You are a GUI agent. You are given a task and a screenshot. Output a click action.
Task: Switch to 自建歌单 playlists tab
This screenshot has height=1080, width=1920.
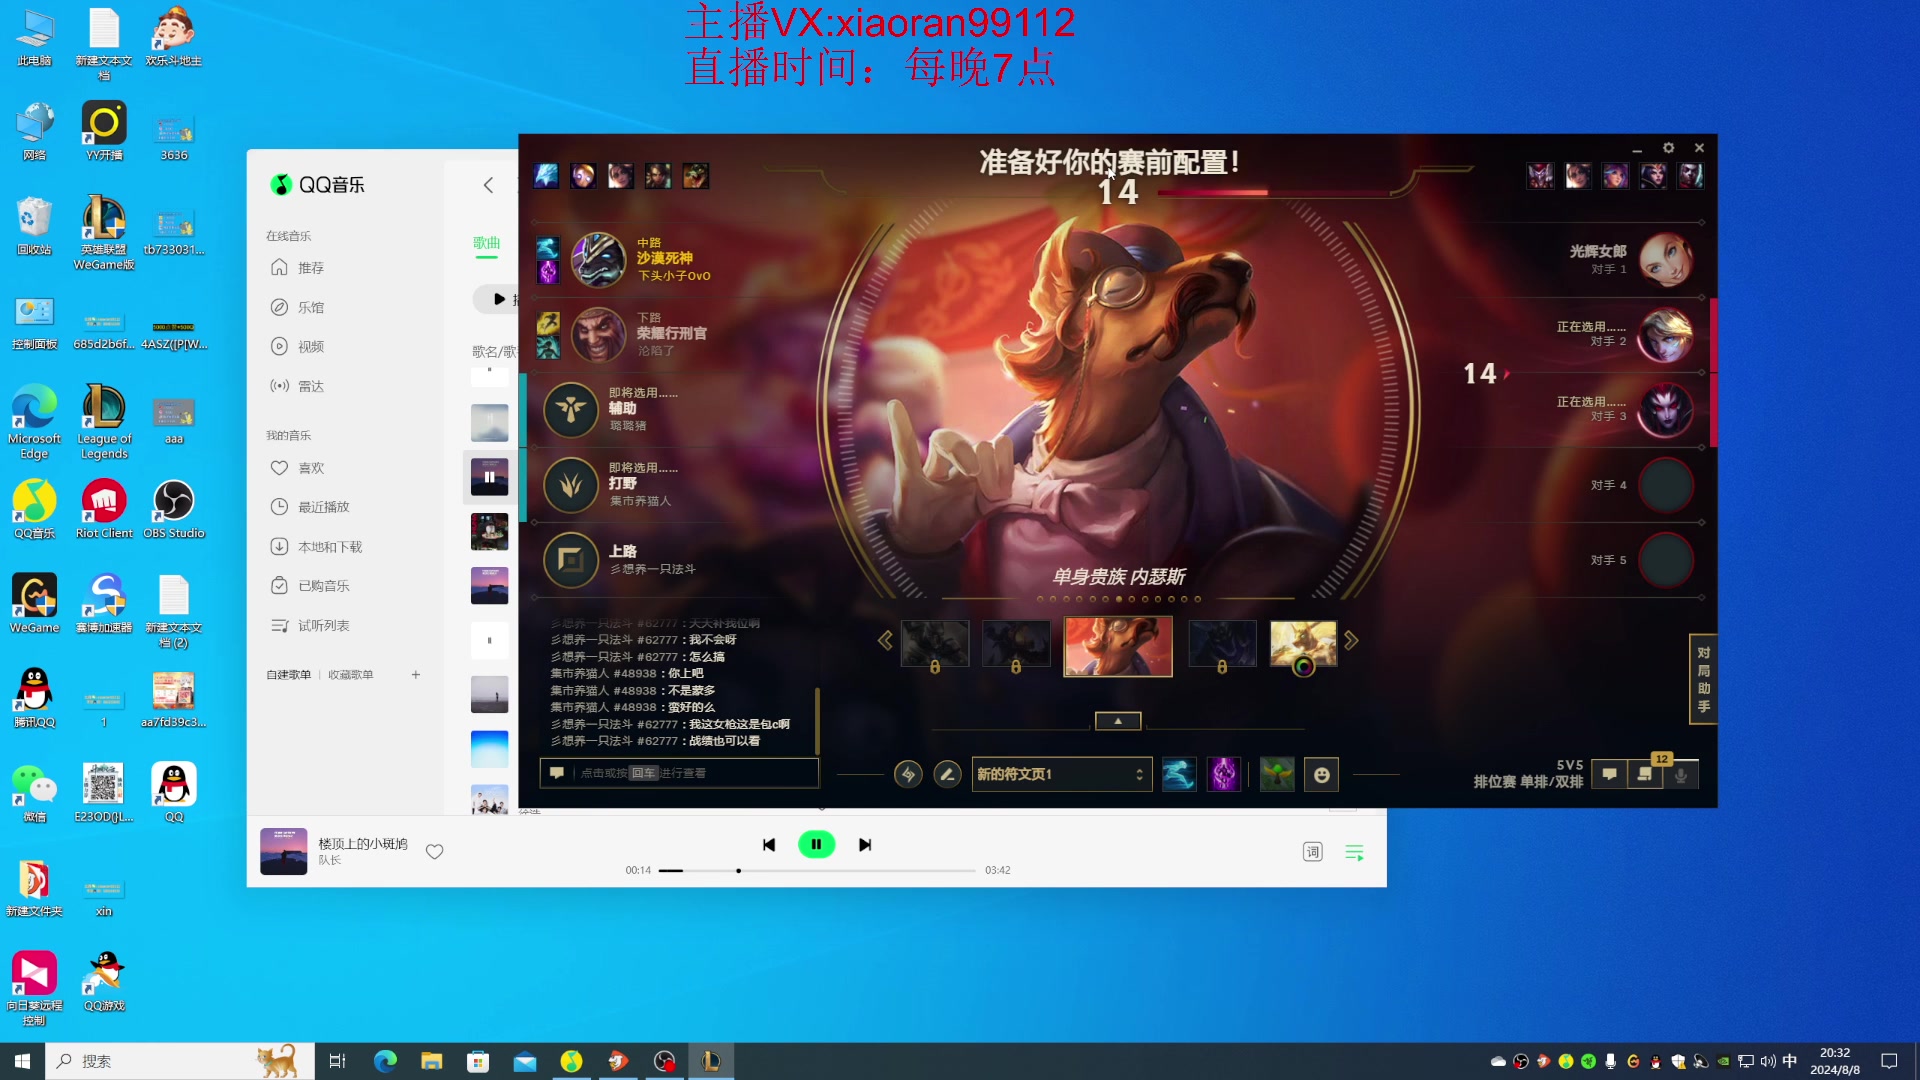pos(288,675)
